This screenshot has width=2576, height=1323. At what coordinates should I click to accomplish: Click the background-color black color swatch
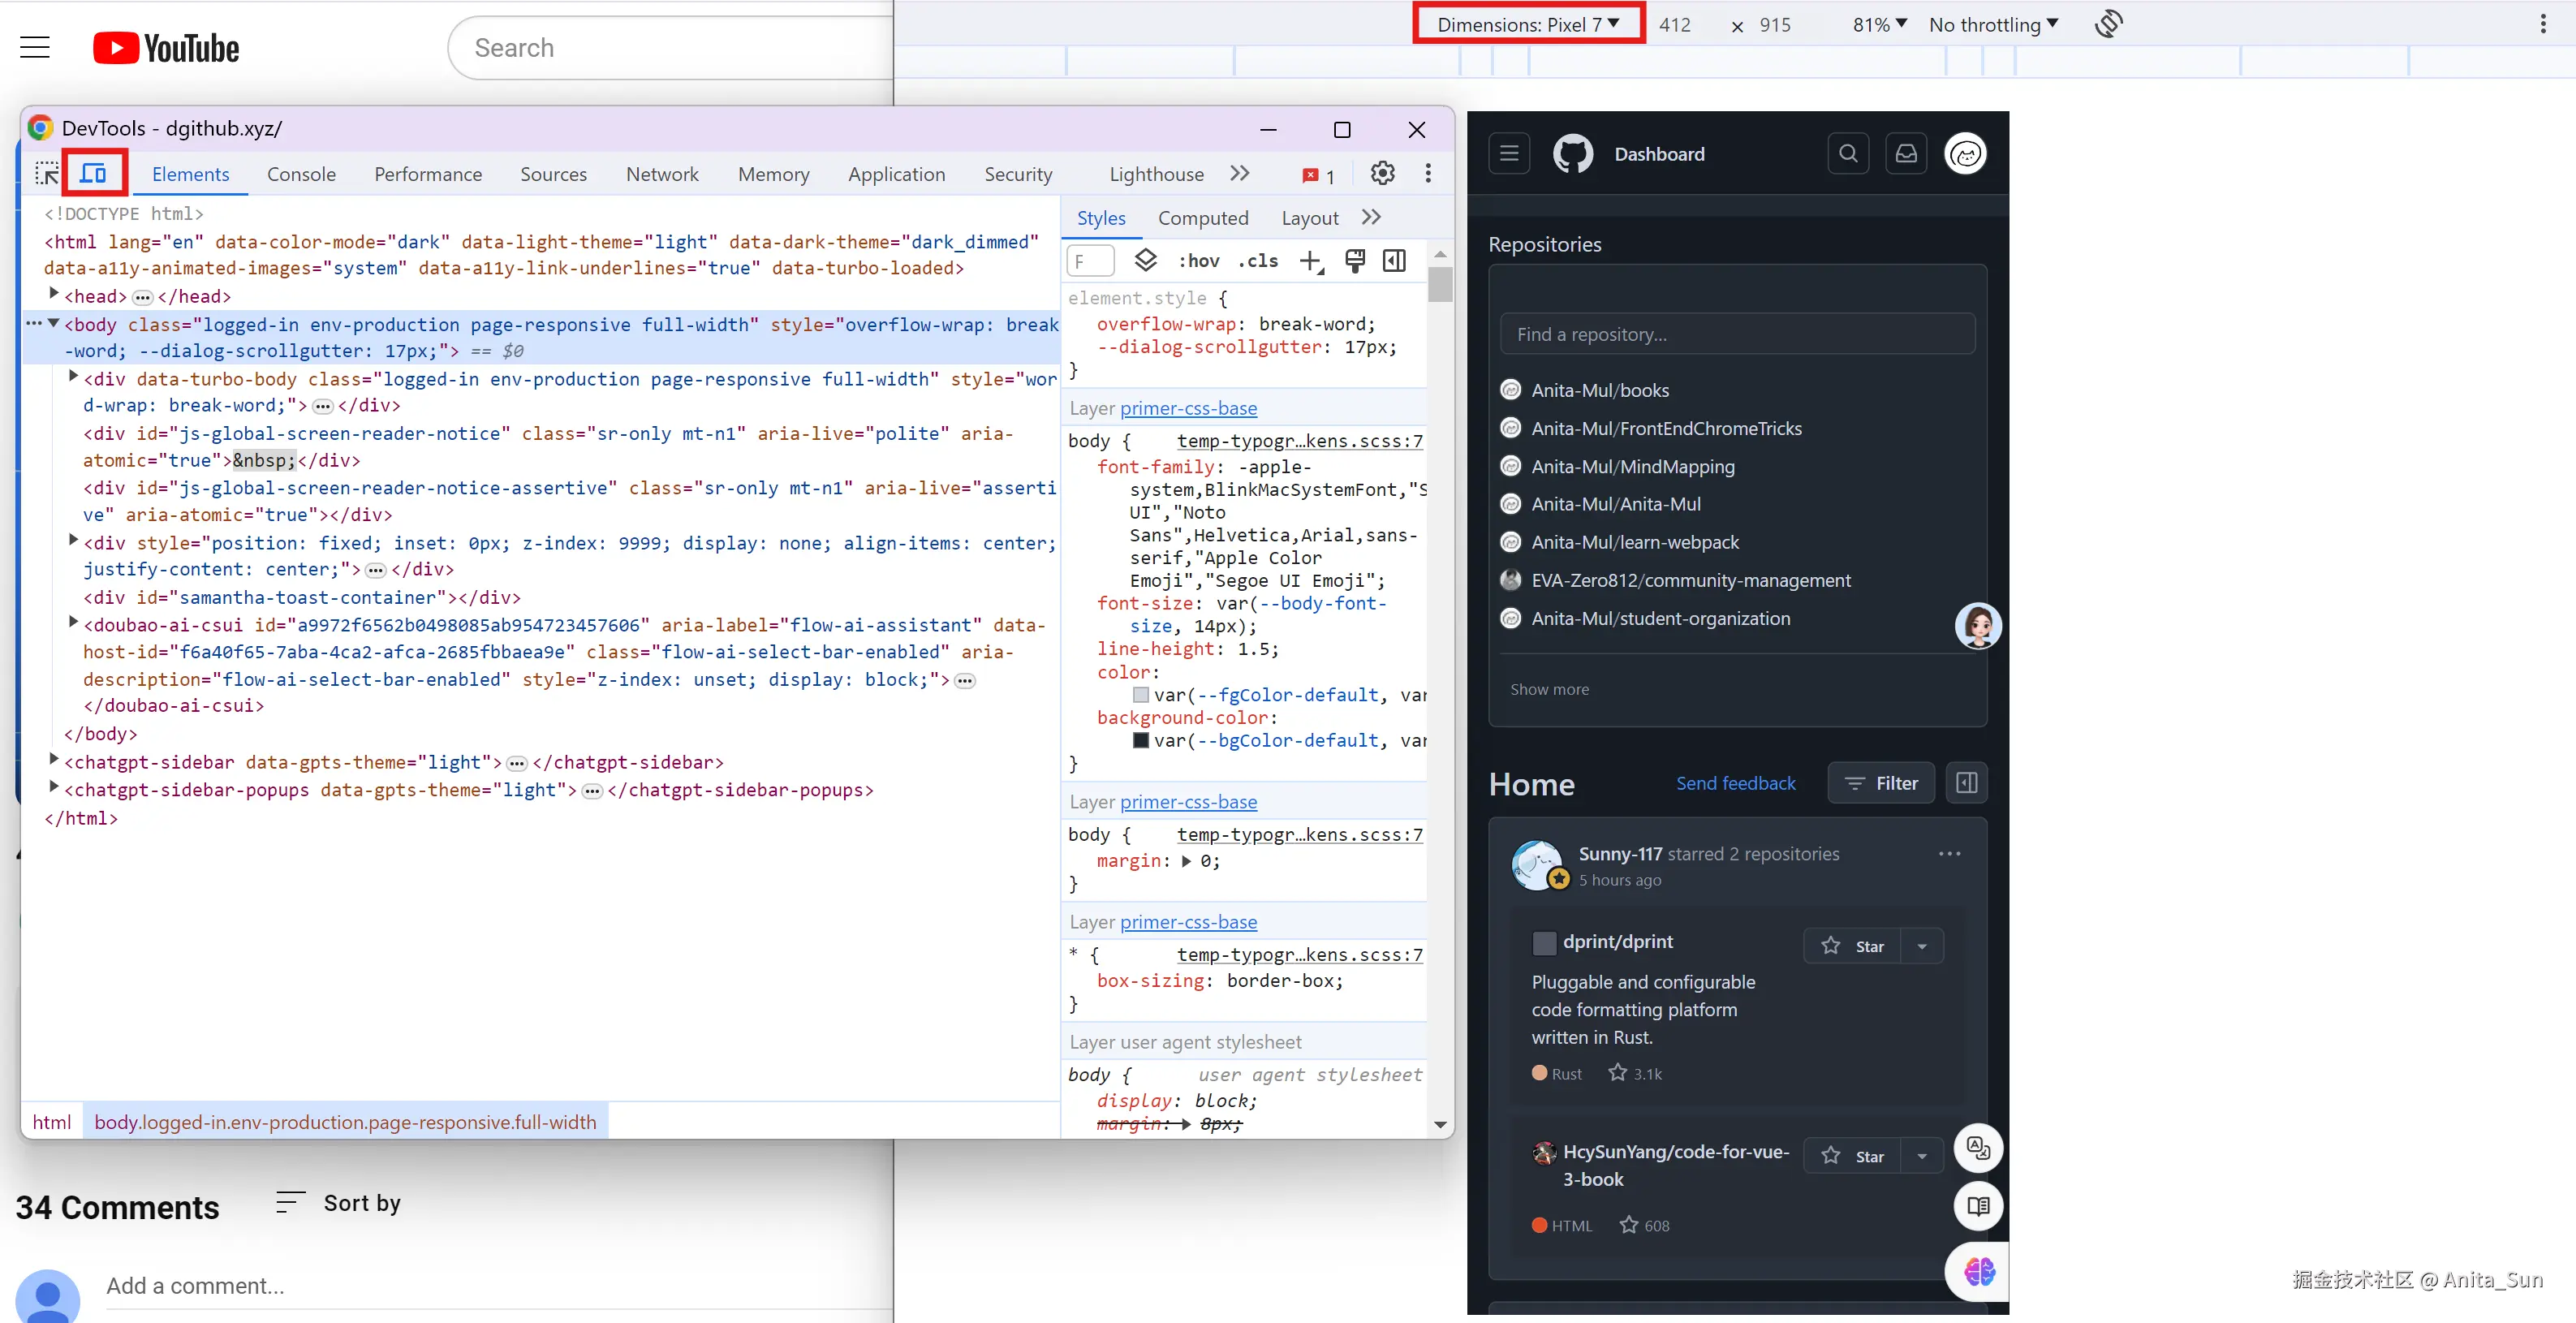pyautogui.click(x=1140, y=740)
